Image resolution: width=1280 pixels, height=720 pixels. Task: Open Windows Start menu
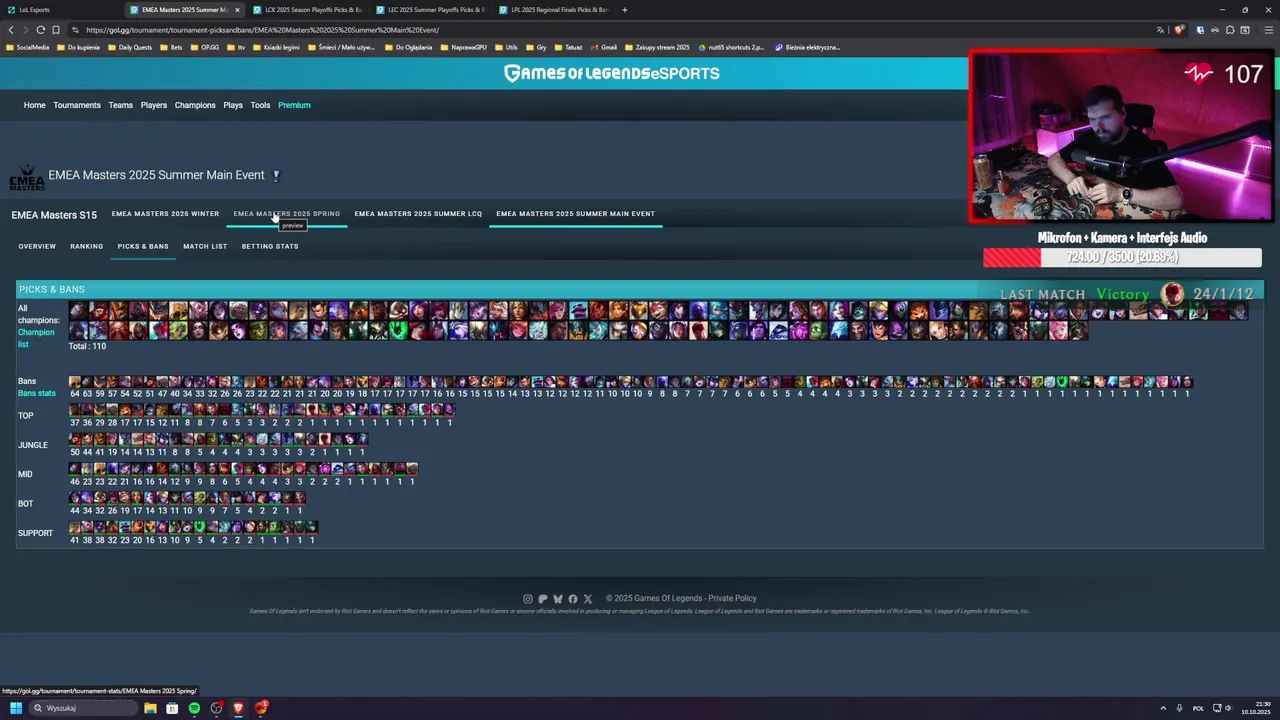tap(15, 708)
